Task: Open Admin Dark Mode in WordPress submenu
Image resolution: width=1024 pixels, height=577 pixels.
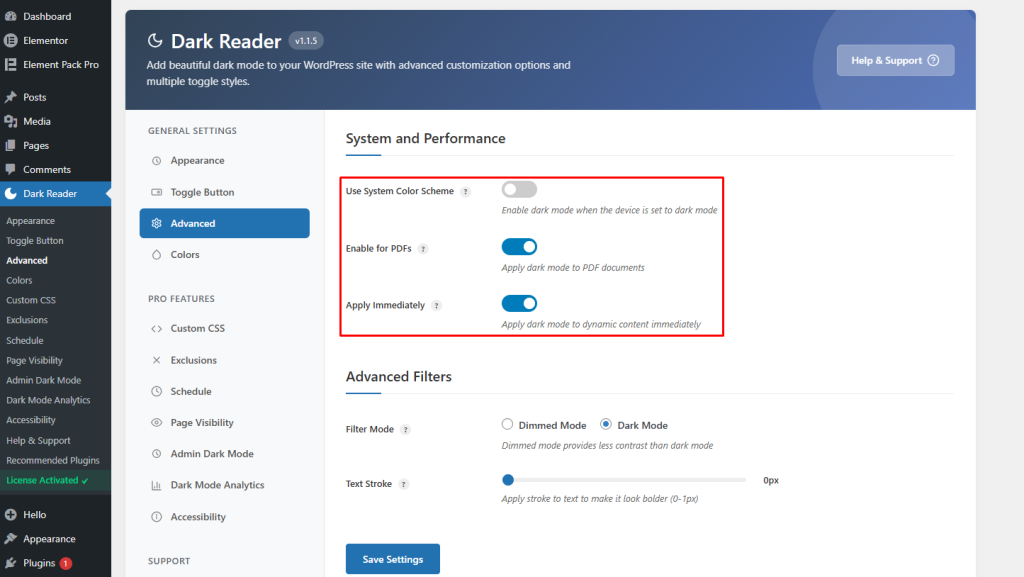Action: pyautogui.click(x=44, y=381)
